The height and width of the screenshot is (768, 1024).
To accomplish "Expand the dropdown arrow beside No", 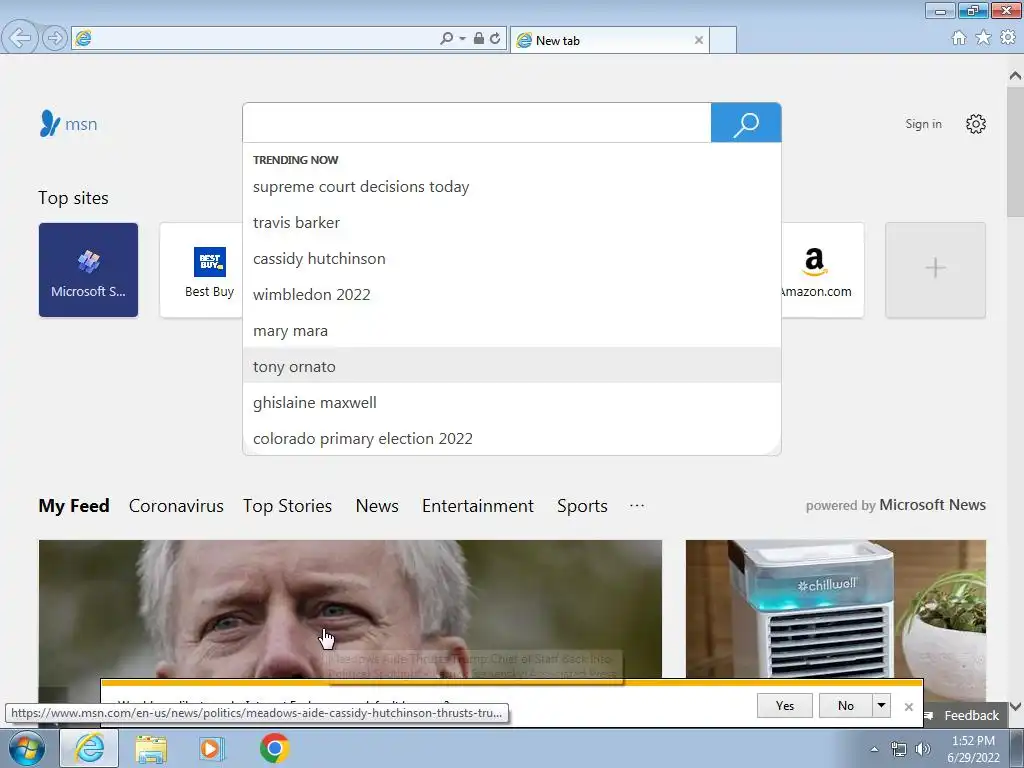I will click(882, 706).
